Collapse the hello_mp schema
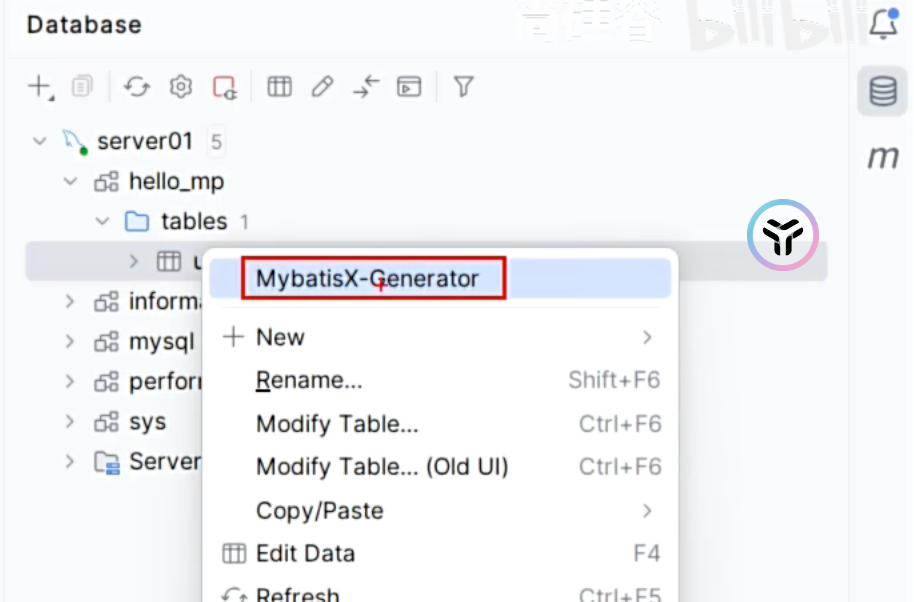 tap(71, 181)
